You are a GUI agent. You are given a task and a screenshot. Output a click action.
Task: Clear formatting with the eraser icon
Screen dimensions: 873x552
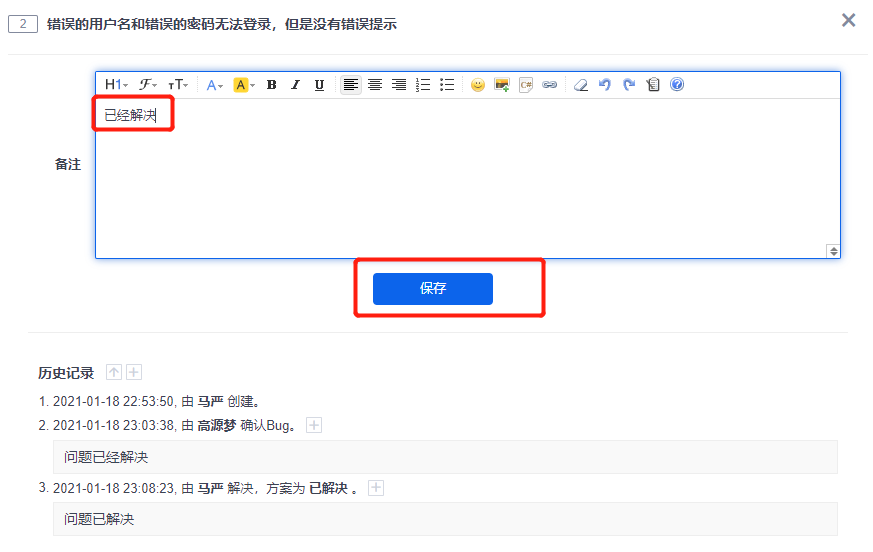click(x=581, y=85)
